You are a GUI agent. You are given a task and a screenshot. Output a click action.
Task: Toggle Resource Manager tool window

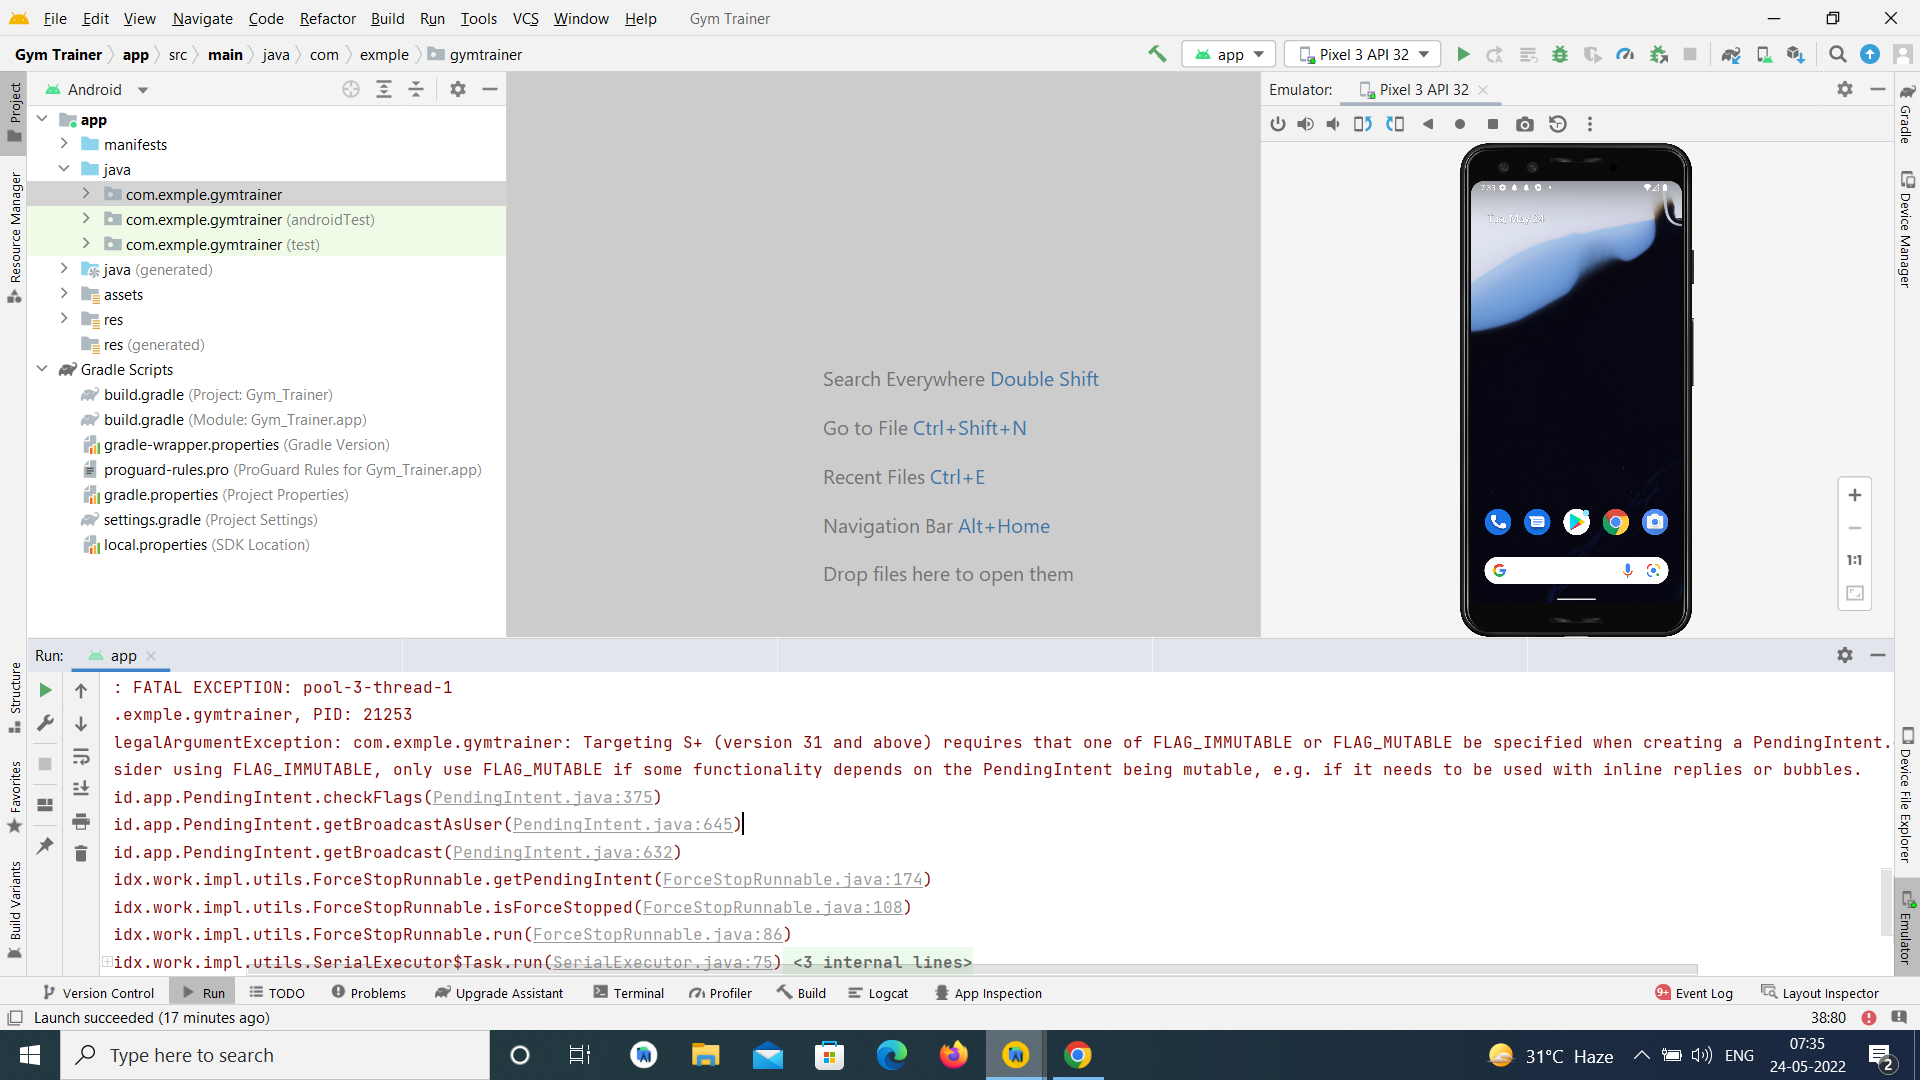(x=14, y=238)
